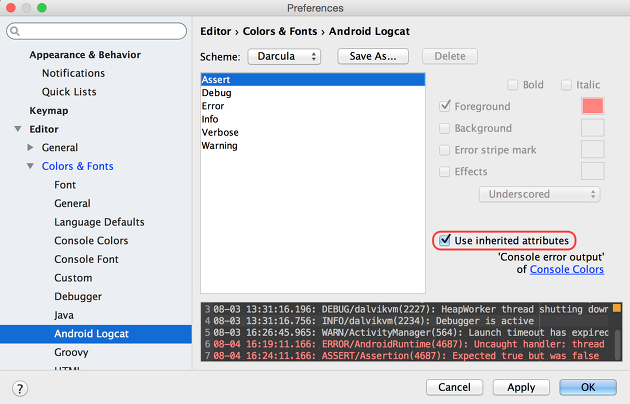Screen dimensions: 630x404
Task: Click the ASSERT/Assertion preview log line
Action: coord(406,356)
